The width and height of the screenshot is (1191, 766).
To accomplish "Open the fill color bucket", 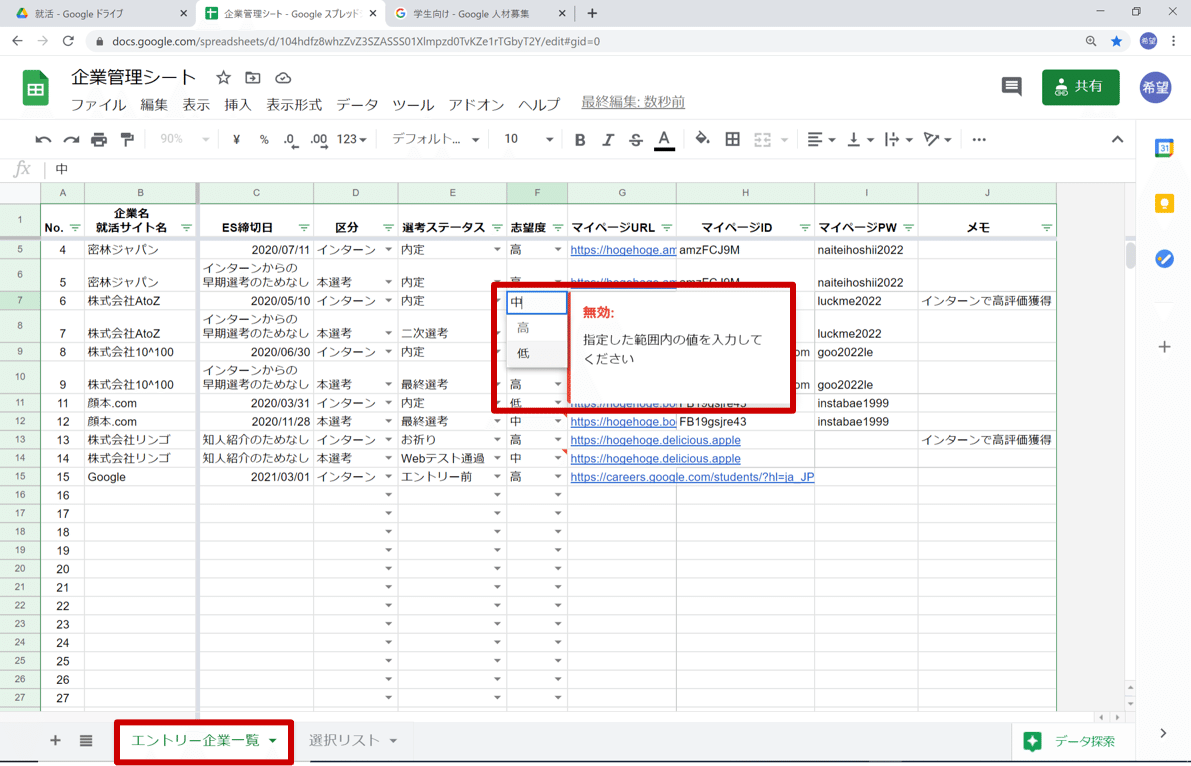I will pyautogui.click(x=703, y=139).
